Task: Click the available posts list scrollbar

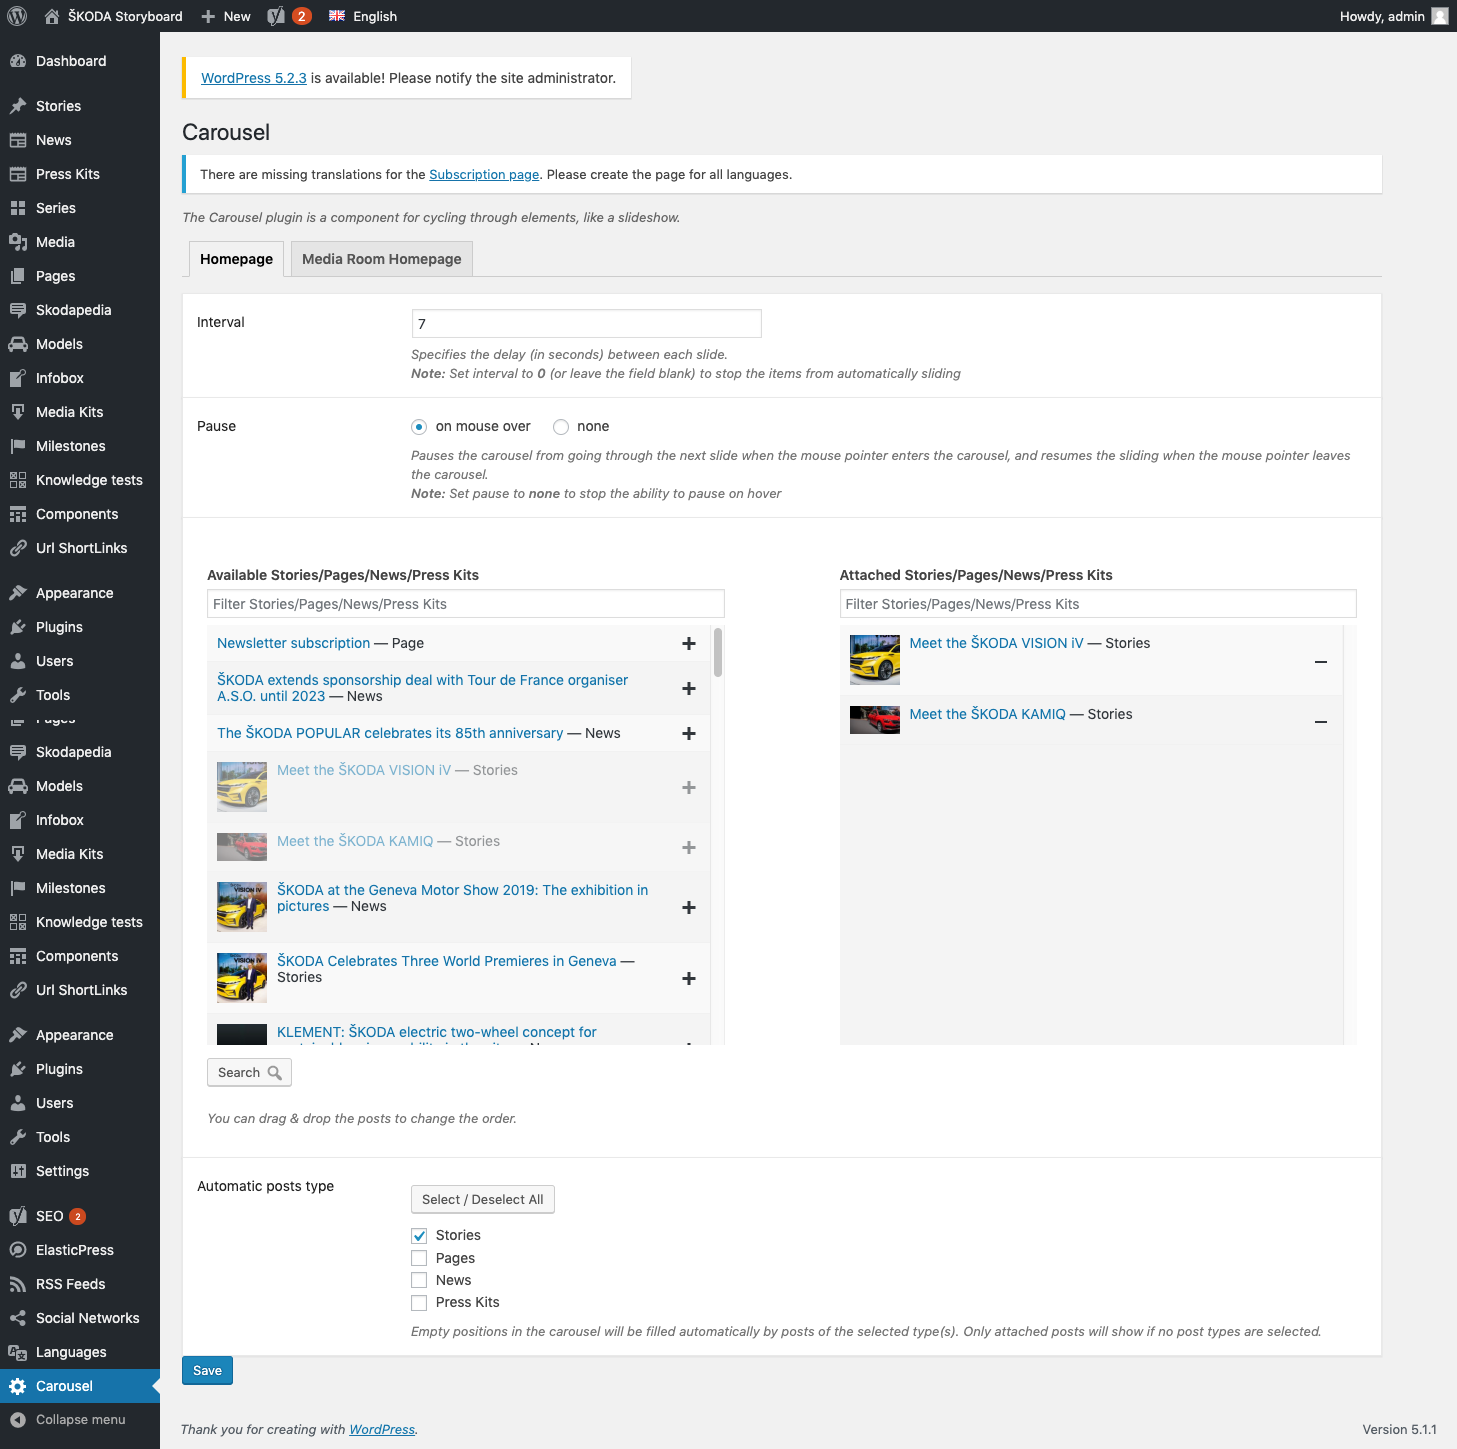Action: 718,652
